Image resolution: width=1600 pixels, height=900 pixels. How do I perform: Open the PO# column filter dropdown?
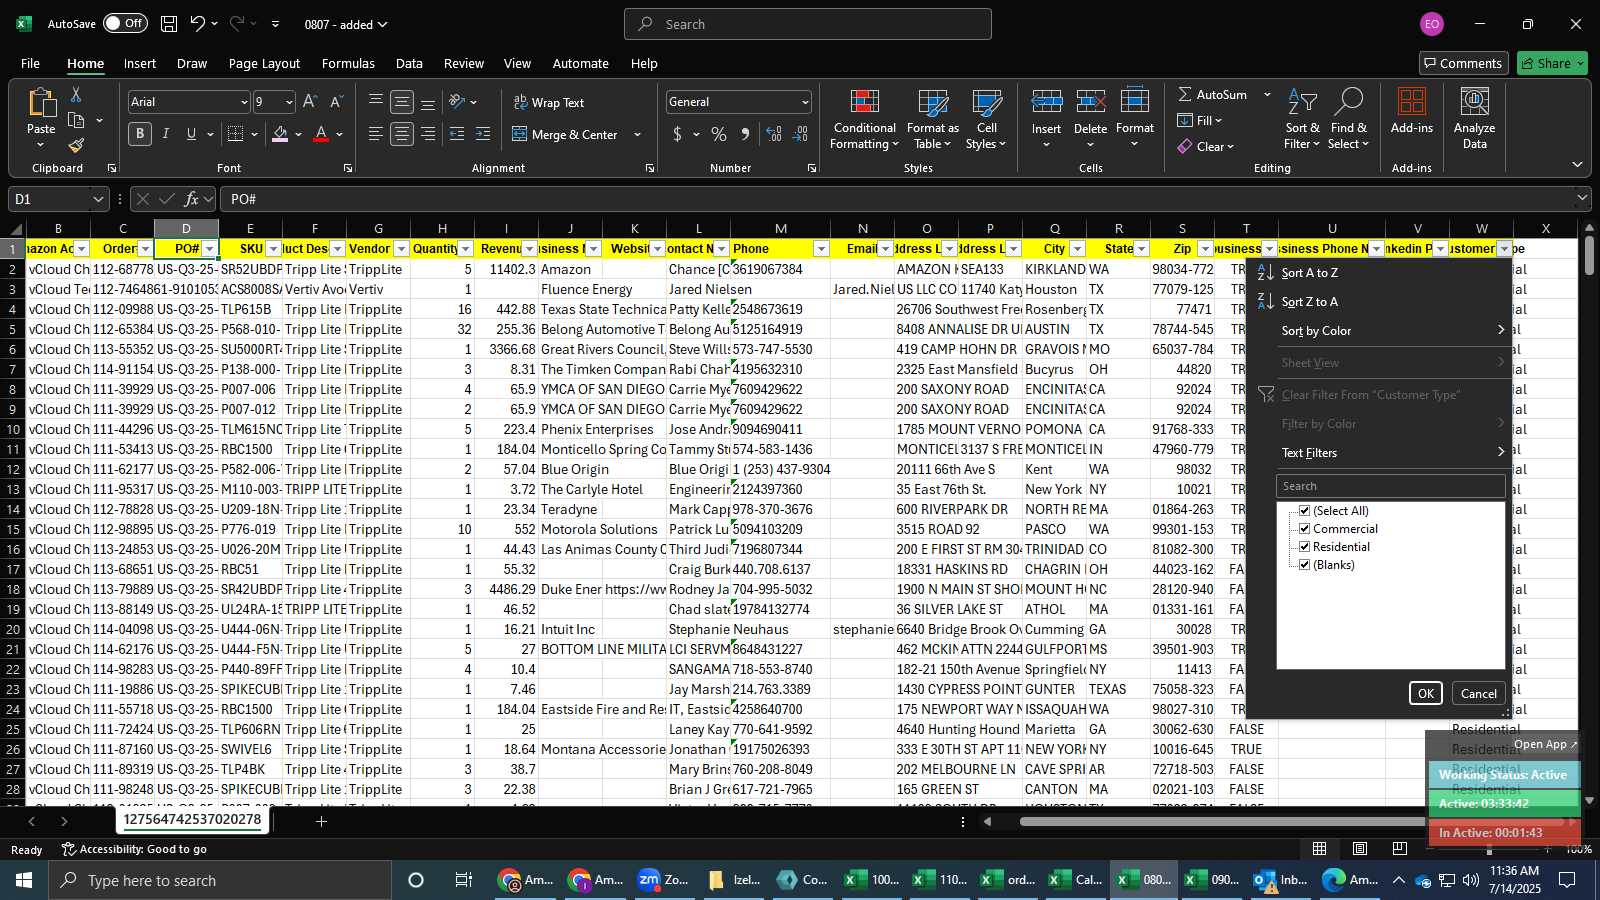pyautogui.click(x=209, y=249)
